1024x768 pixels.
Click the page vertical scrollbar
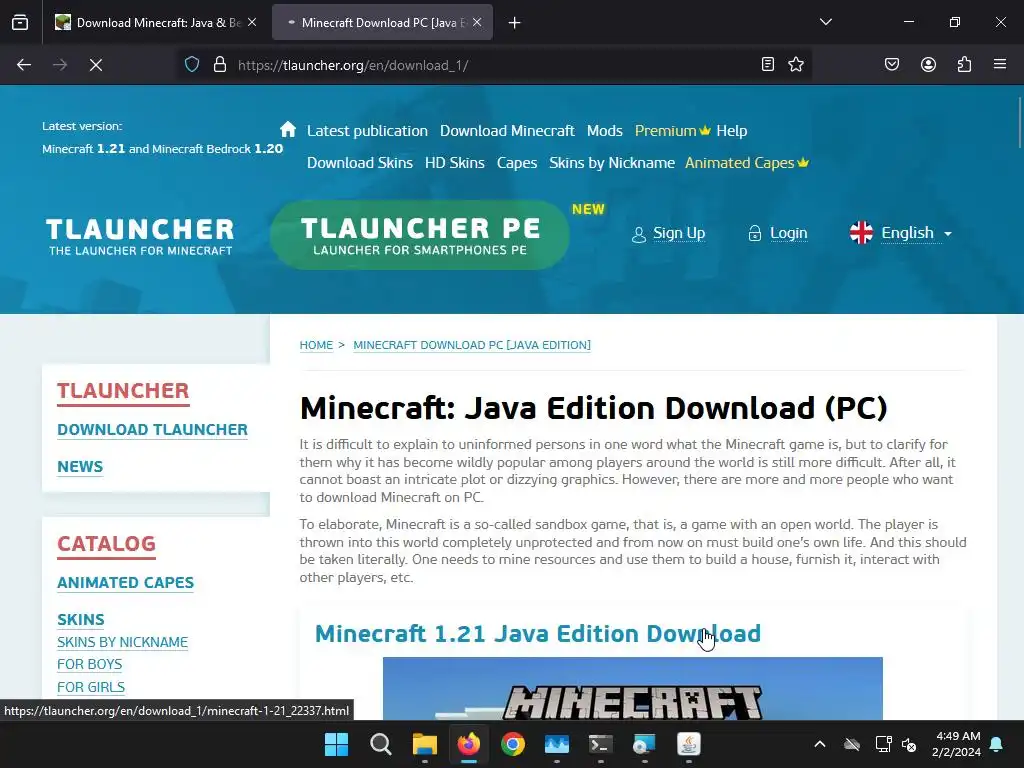1019,123
